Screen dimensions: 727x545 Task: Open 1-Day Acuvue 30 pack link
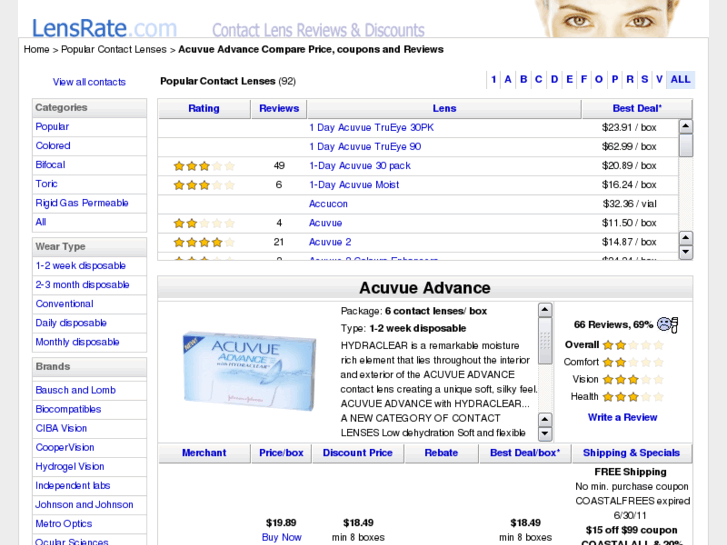click(x=360, y=166)
